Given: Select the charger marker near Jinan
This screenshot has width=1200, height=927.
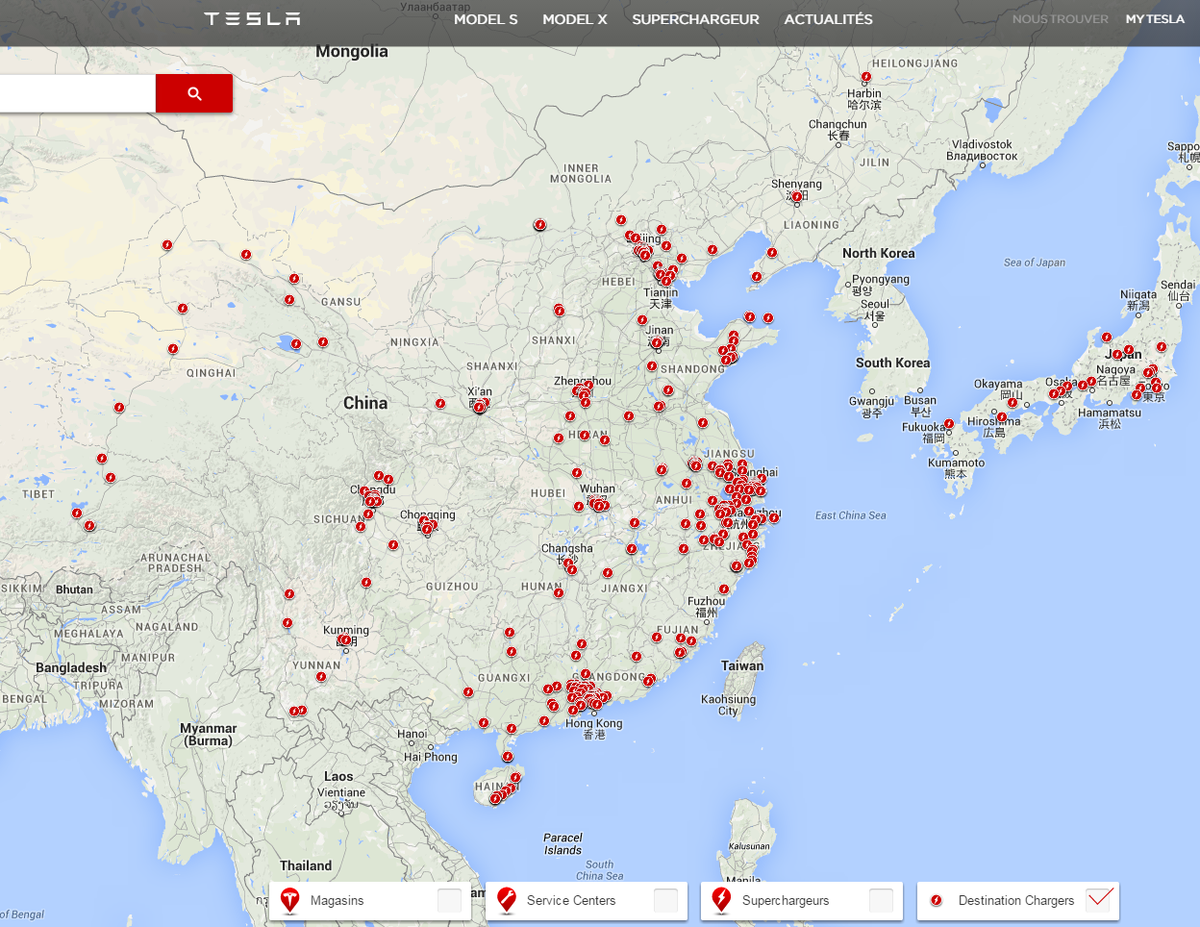Looking at the screenshot, I should pos(656,343).
